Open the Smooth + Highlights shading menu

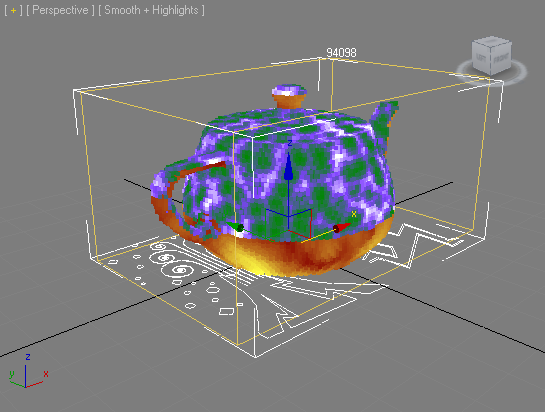(x=152, y=10)
